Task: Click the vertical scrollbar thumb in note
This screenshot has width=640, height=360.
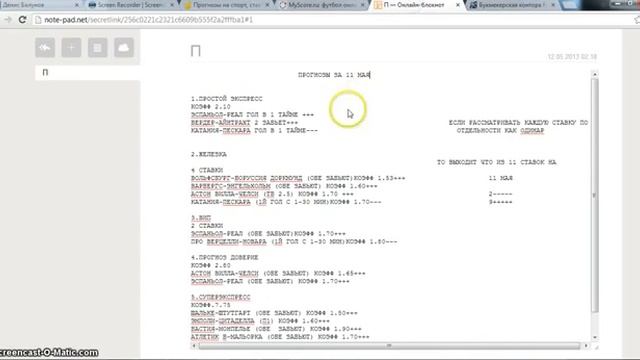Action: coord(595,195)
